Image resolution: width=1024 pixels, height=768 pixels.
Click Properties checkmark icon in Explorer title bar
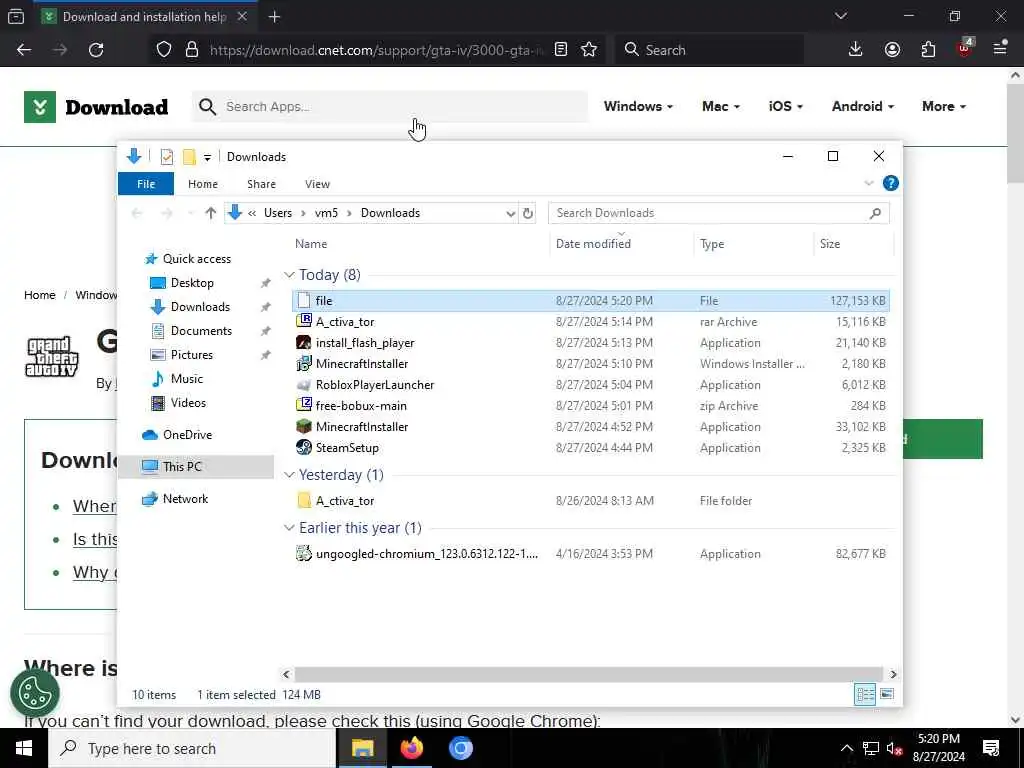[167, 157]
